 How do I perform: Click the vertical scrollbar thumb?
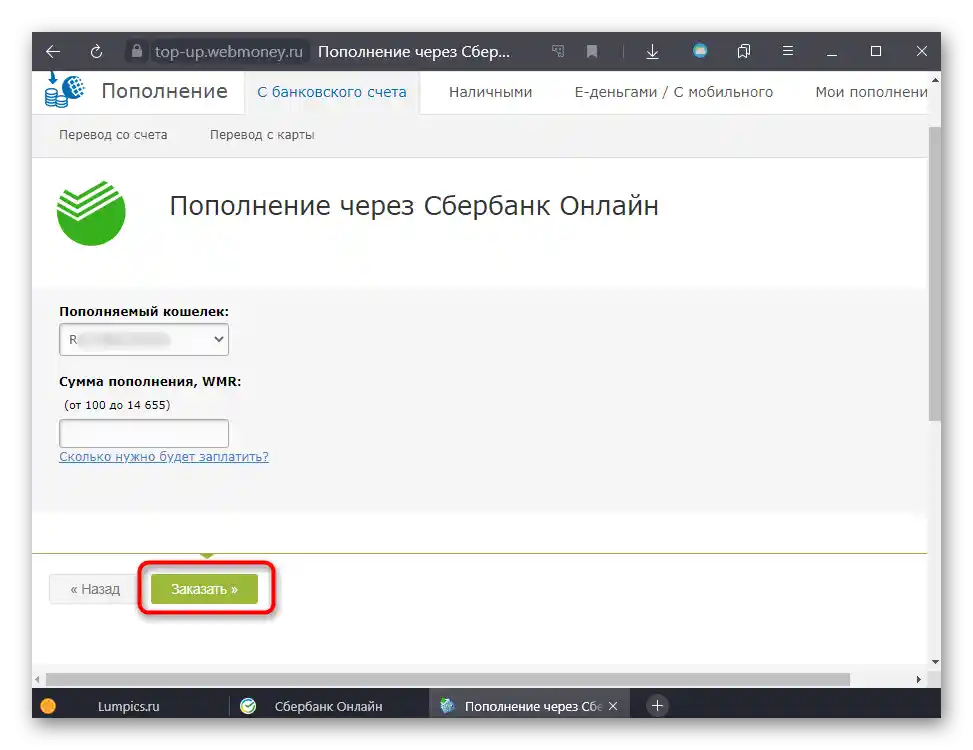point(935,274)
